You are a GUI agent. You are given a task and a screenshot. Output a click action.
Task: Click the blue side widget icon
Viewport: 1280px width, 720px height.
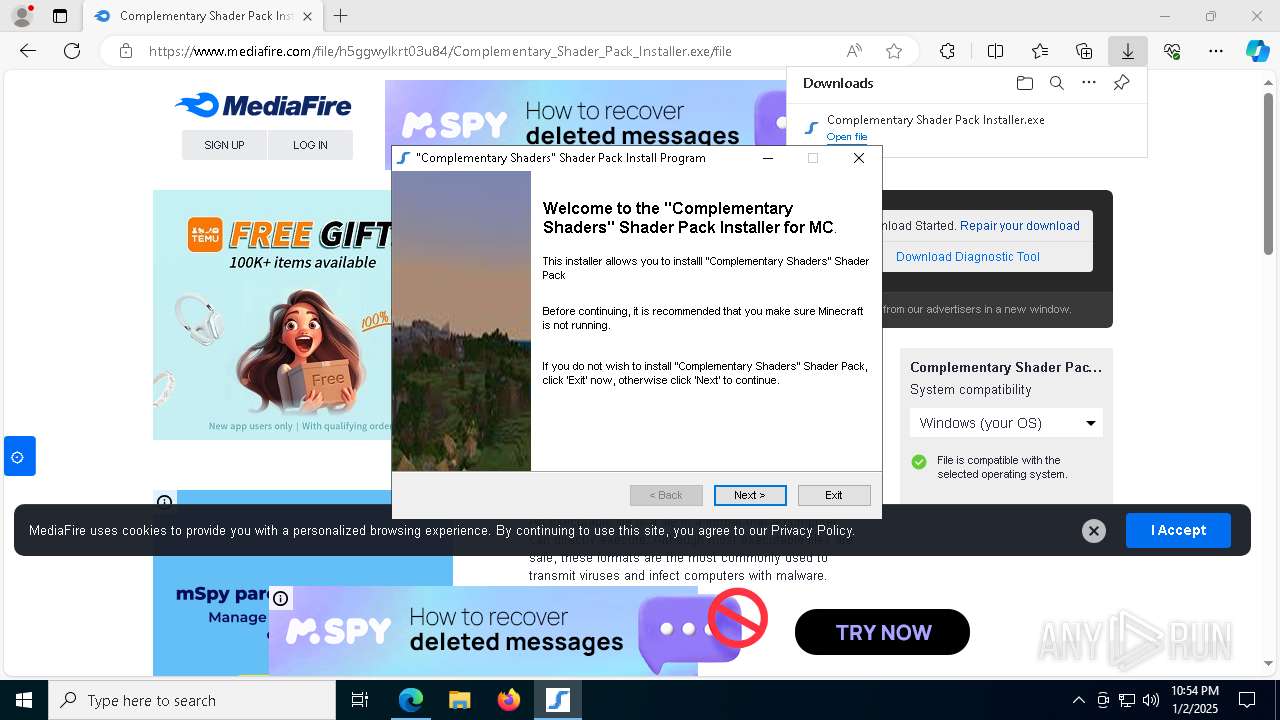(18, 457)
